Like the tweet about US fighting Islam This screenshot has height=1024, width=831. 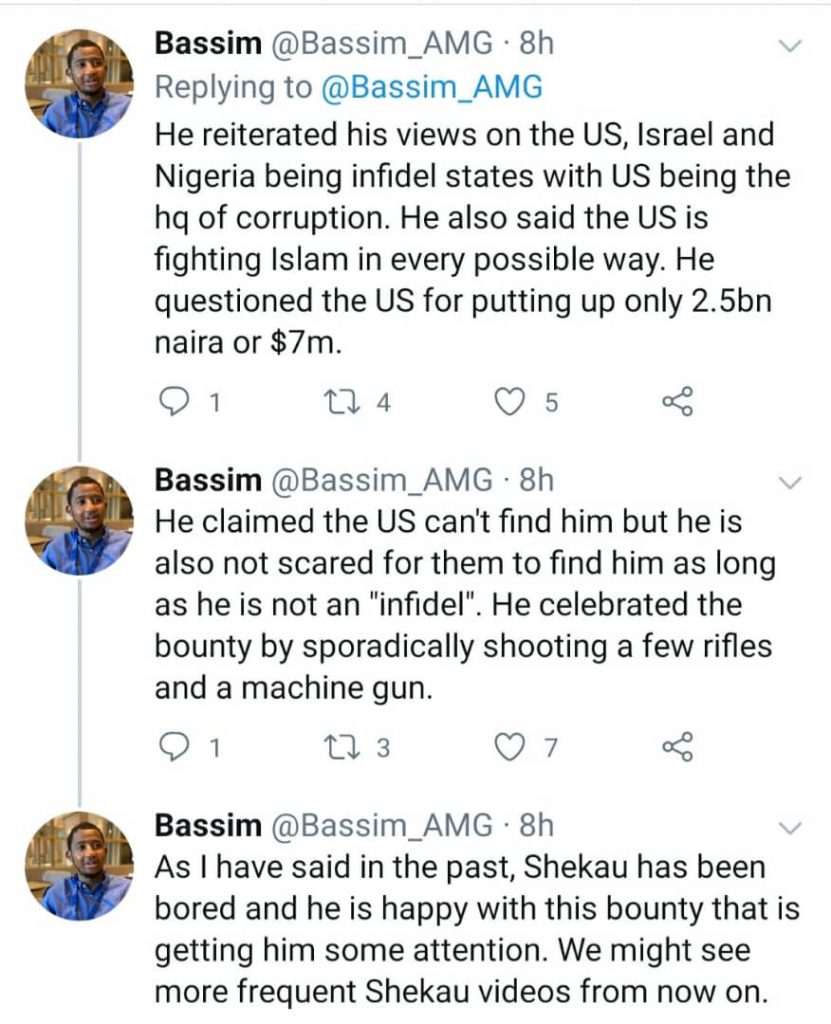tap(511, 402)
